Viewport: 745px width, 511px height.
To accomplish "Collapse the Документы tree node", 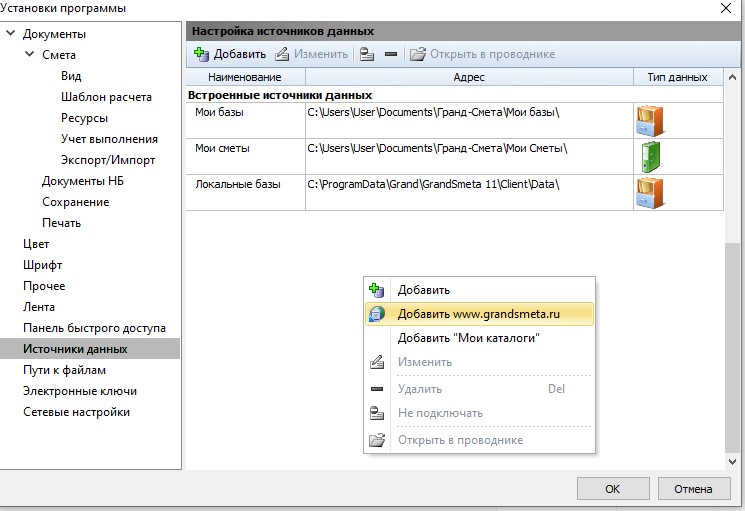I will point(11,34).
